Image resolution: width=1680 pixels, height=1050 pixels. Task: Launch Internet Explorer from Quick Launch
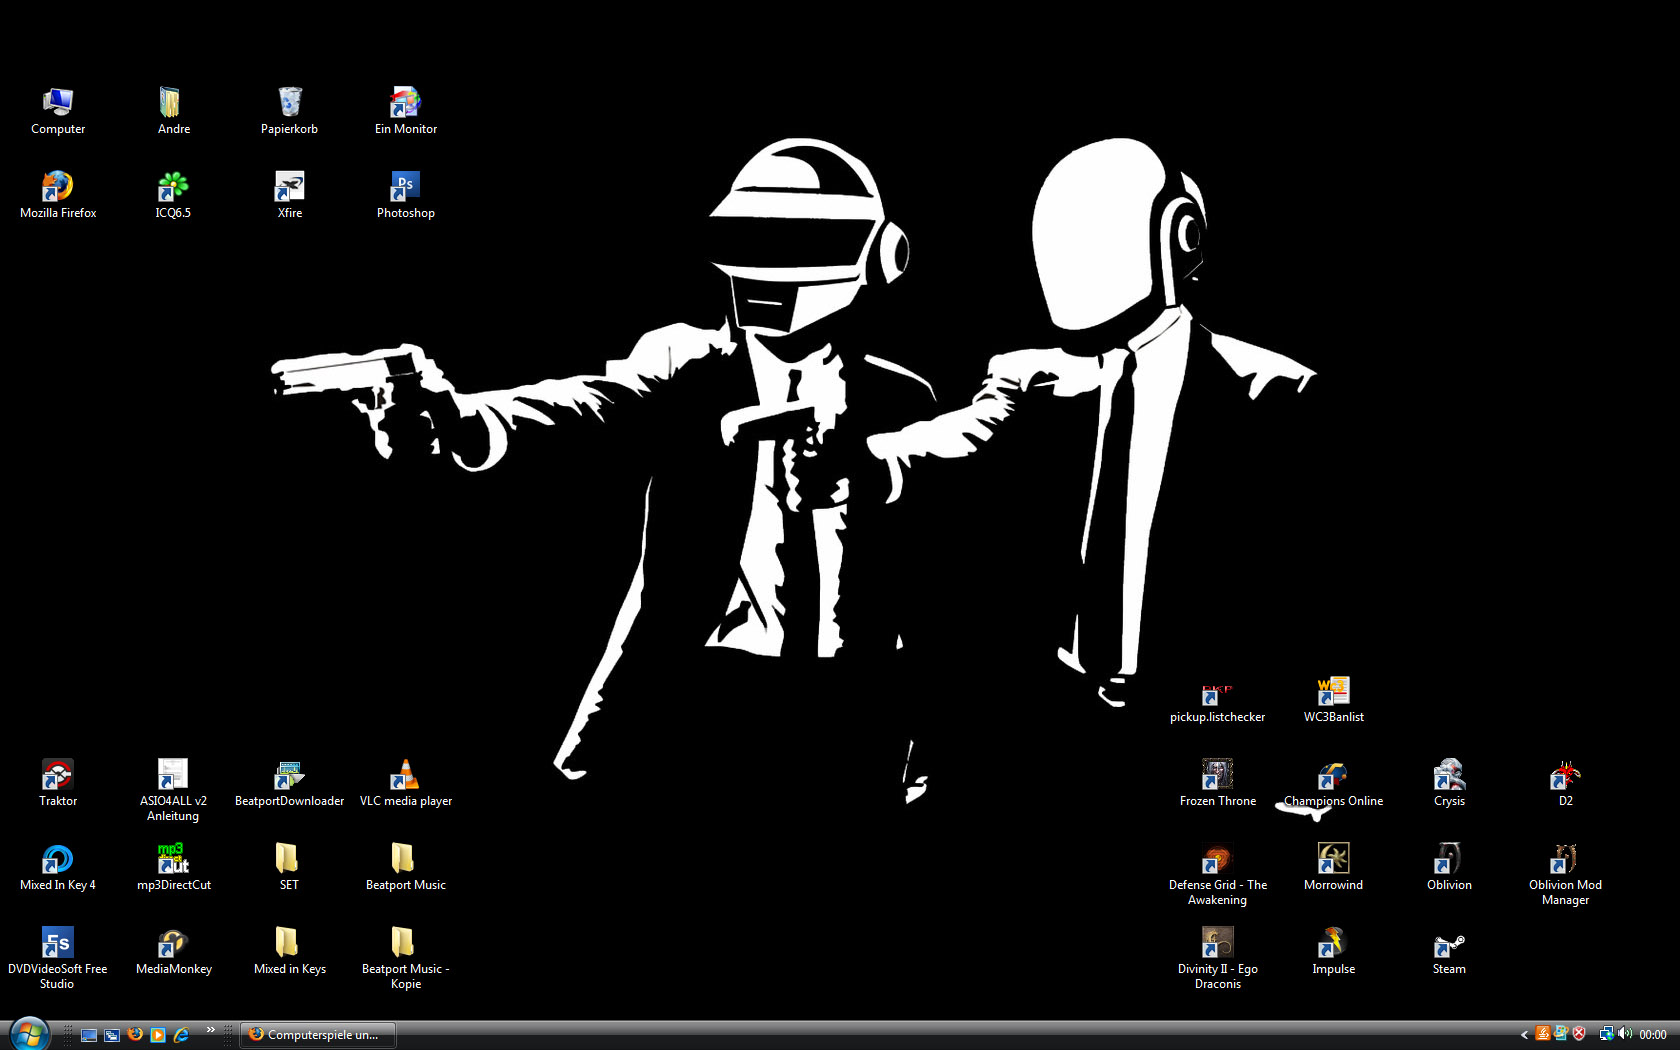[x=181, y=1035]
